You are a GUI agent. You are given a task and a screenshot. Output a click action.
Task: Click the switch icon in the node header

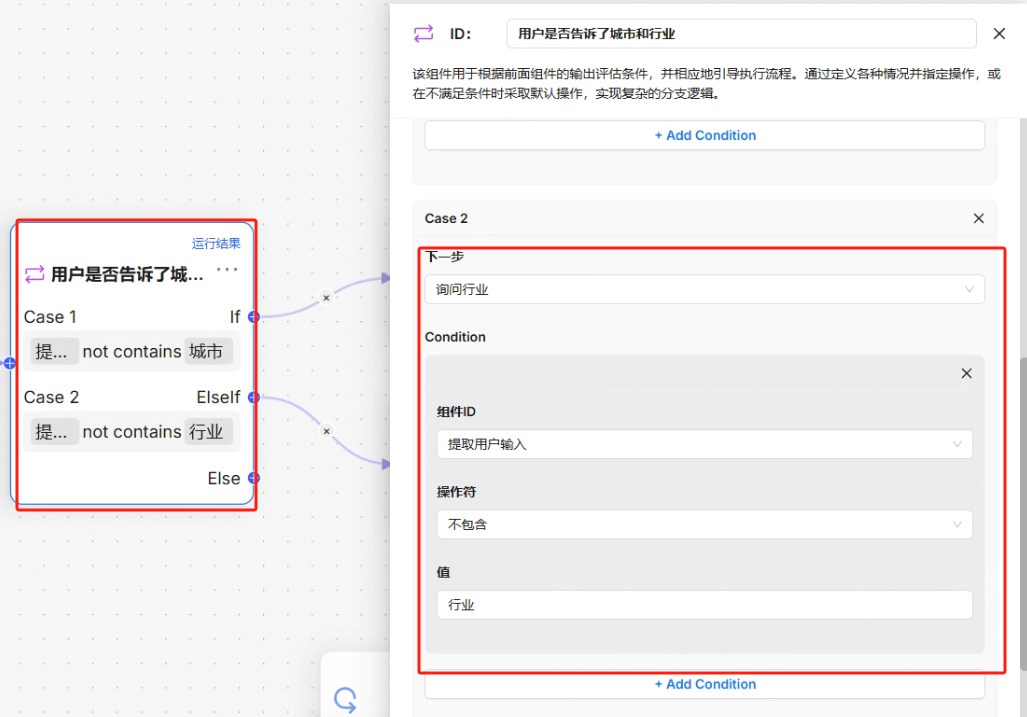pos(35,274)
